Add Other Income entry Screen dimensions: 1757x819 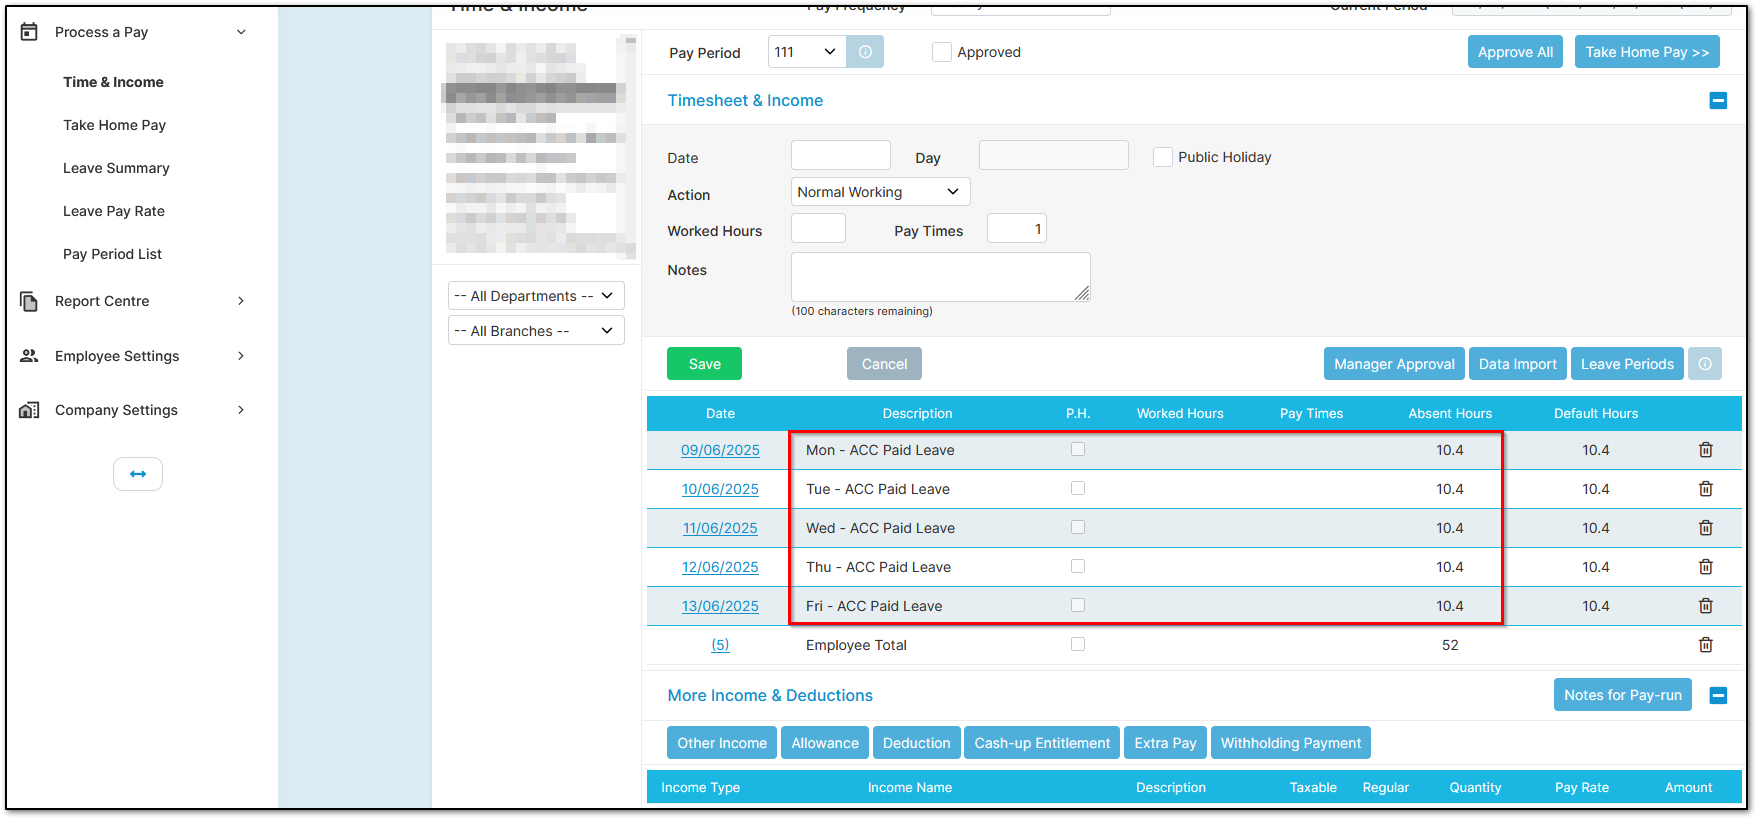(x=722, y=743)
